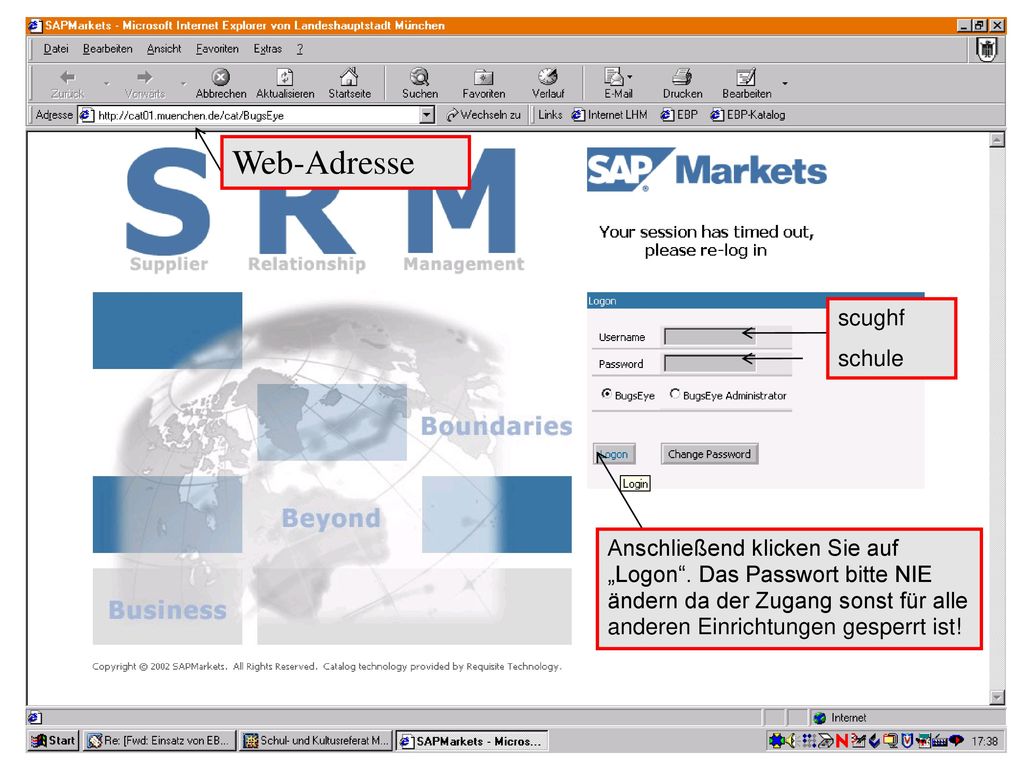Viewport: 1024px width, 768px height.
Task: Click the SAP Markets logo
Action: click(707, 170)
